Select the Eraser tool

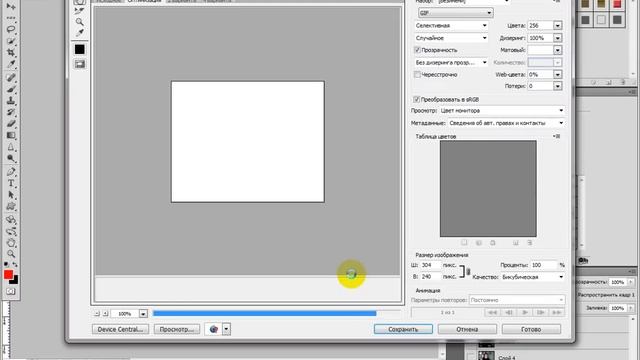(x=11, y=123)
